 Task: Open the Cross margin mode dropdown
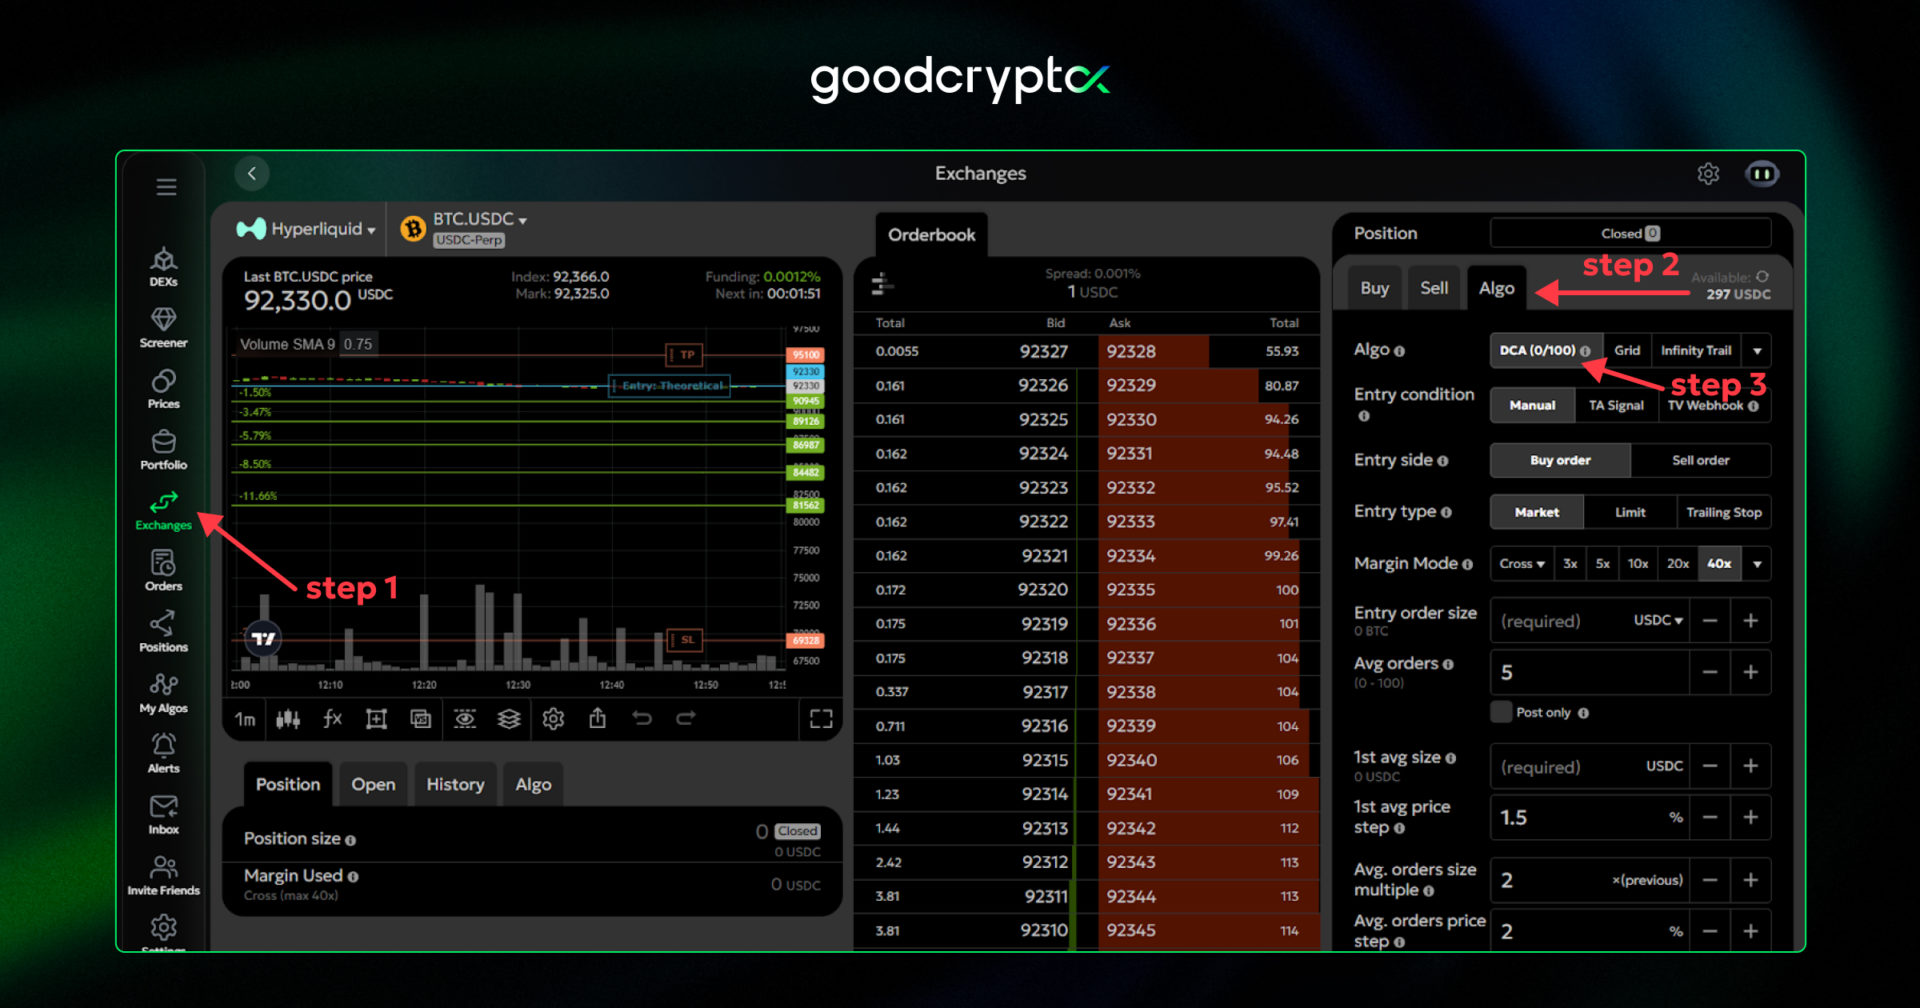[x=1521, y=564]
